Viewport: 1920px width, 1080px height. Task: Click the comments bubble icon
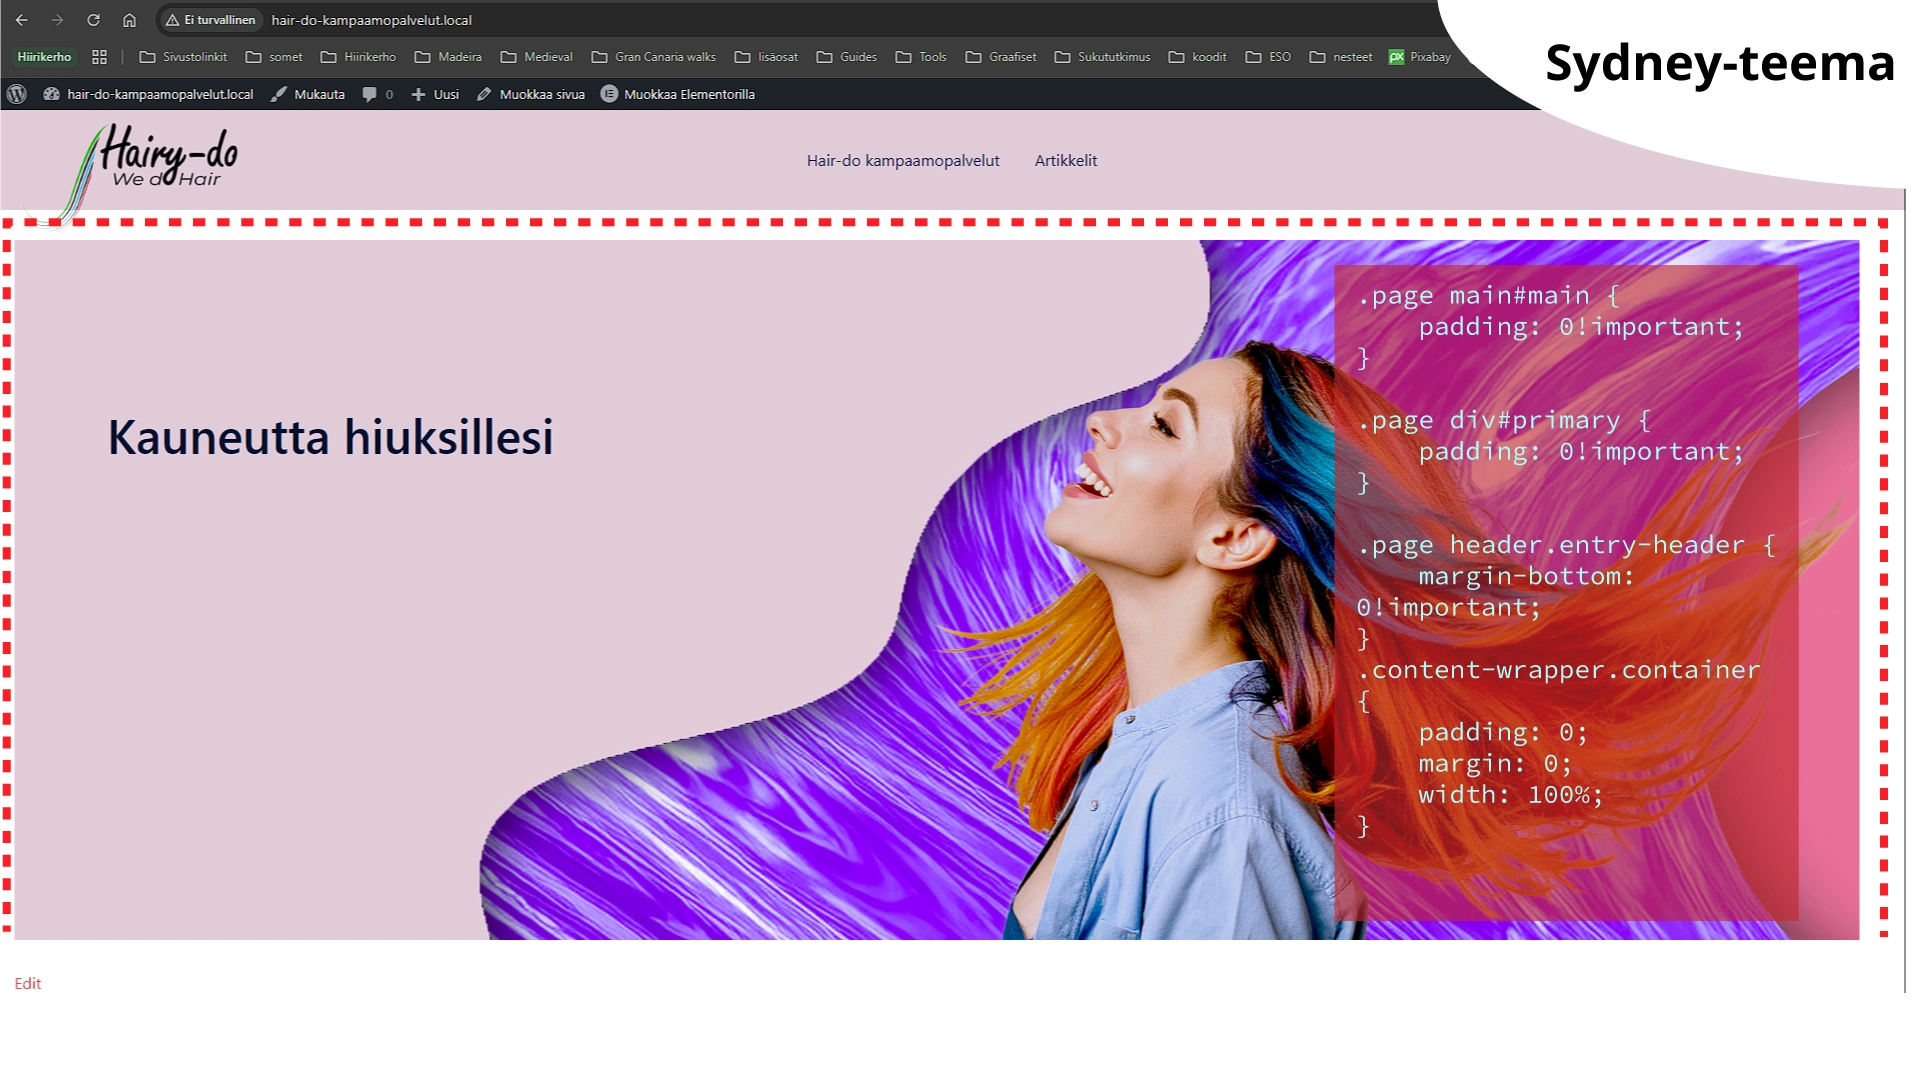pyautogui.click(x=370, y=94)
